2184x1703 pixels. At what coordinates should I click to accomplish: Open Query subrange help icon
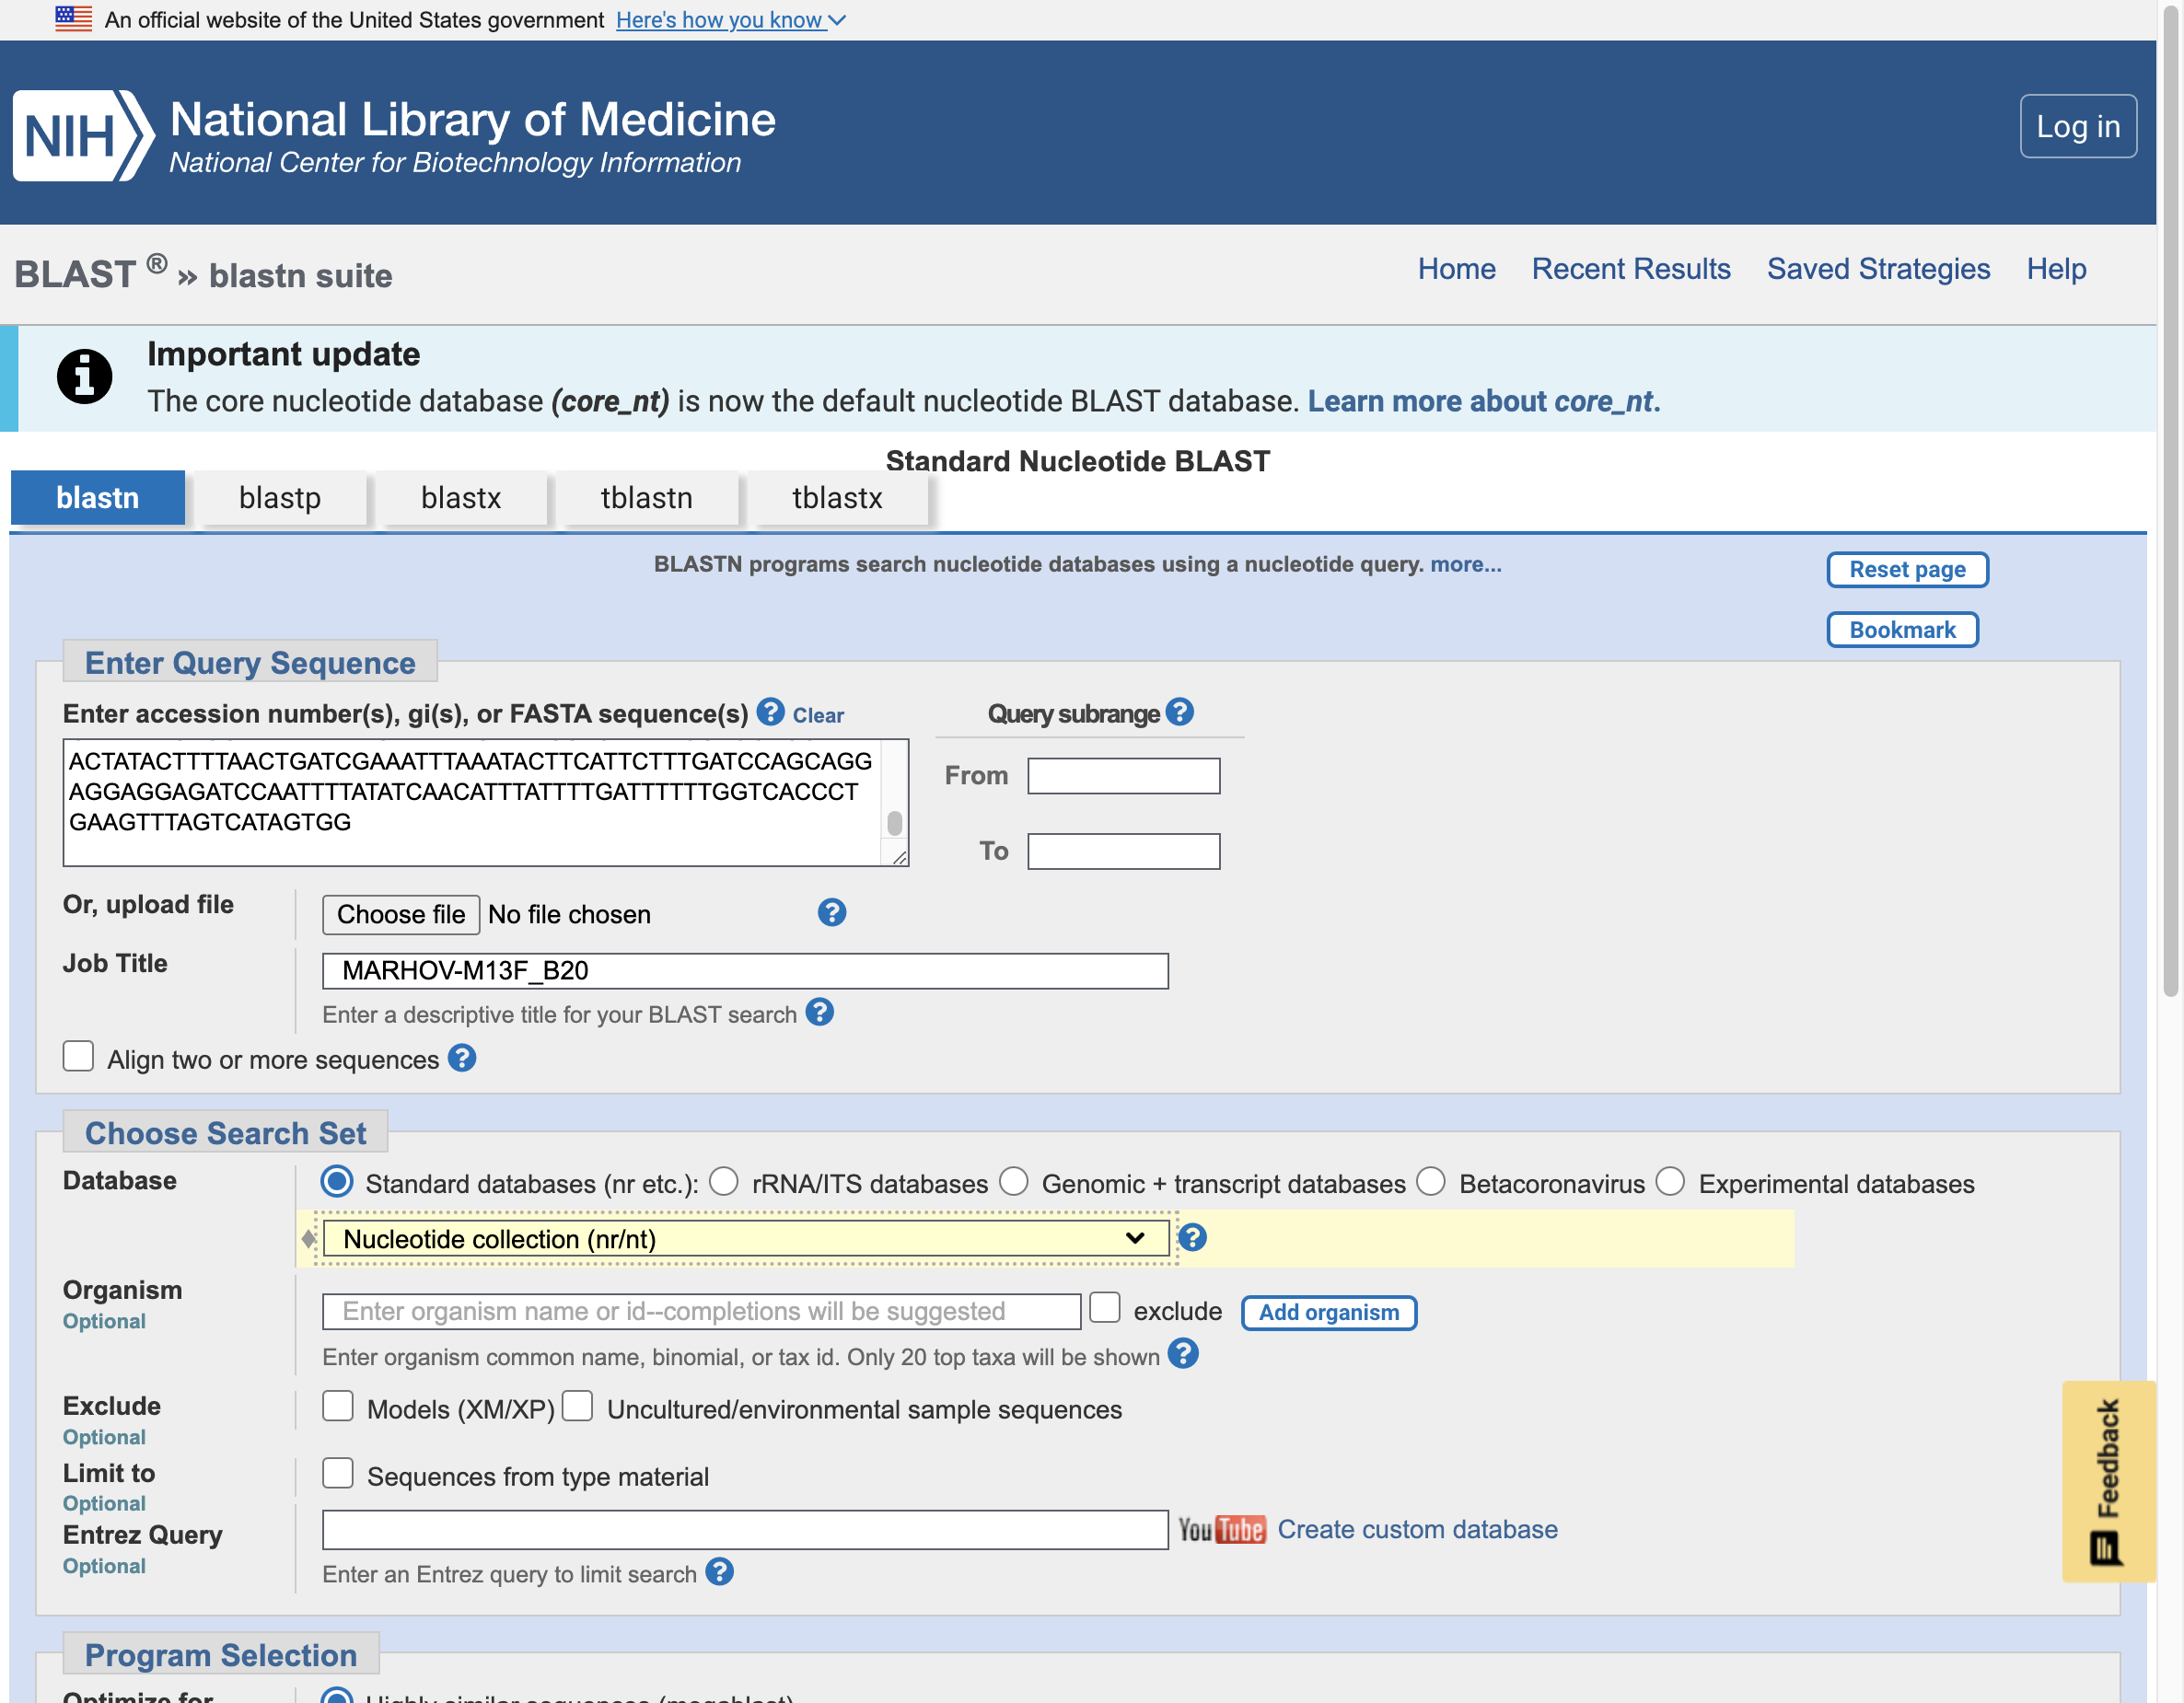[1180, 712]
